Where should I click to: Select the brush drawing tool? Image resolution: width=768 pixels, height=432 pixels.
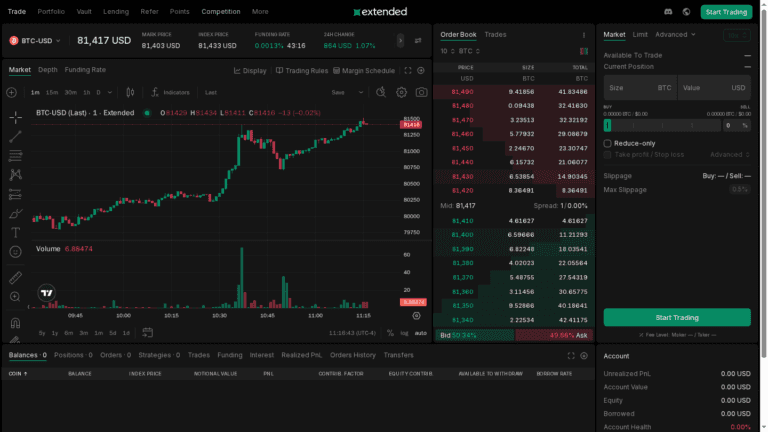16,214
